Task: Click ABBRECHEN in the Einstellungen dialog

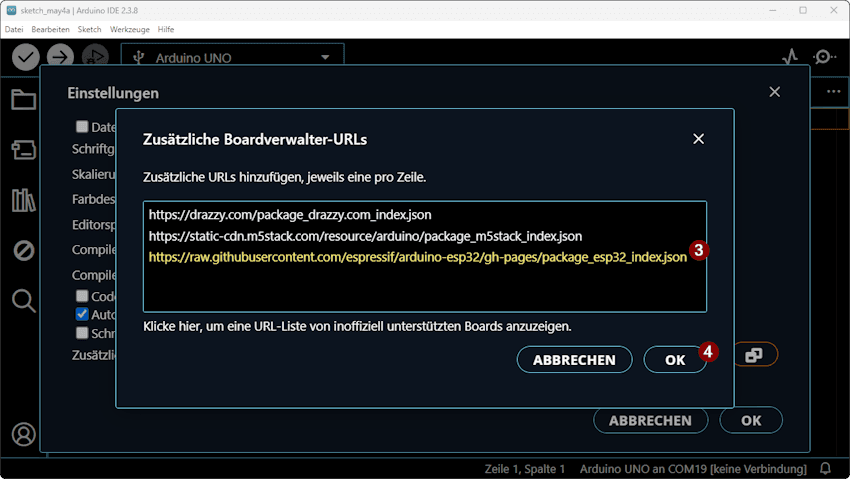Action: (651, 420)
